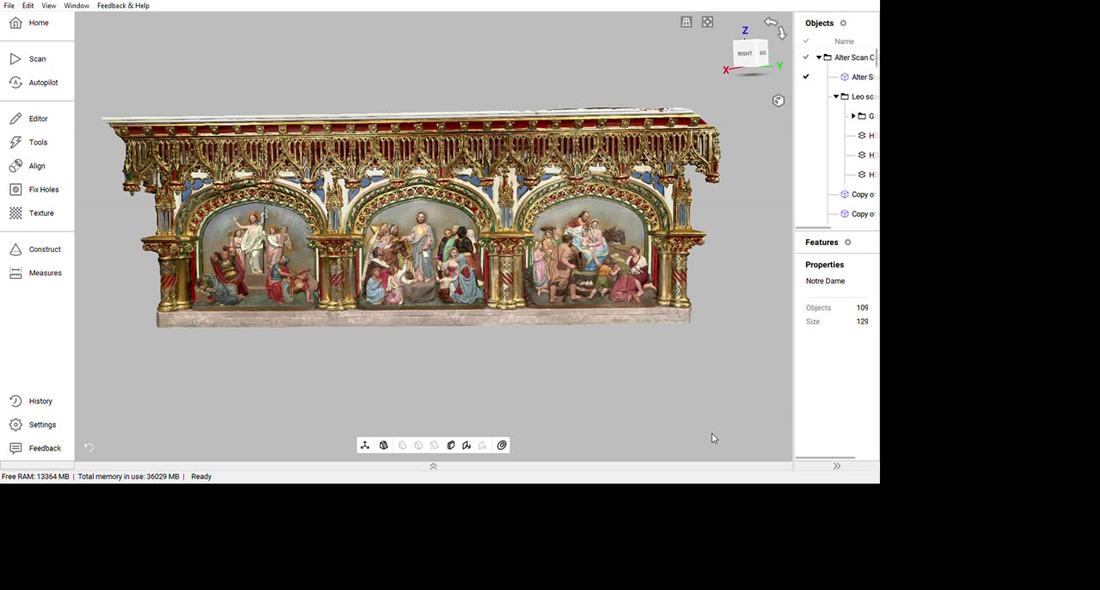Expand the bottom panel with double chevron up
Image resolution: width=1100 pixels, height=590 pixels.
point(434,467)
